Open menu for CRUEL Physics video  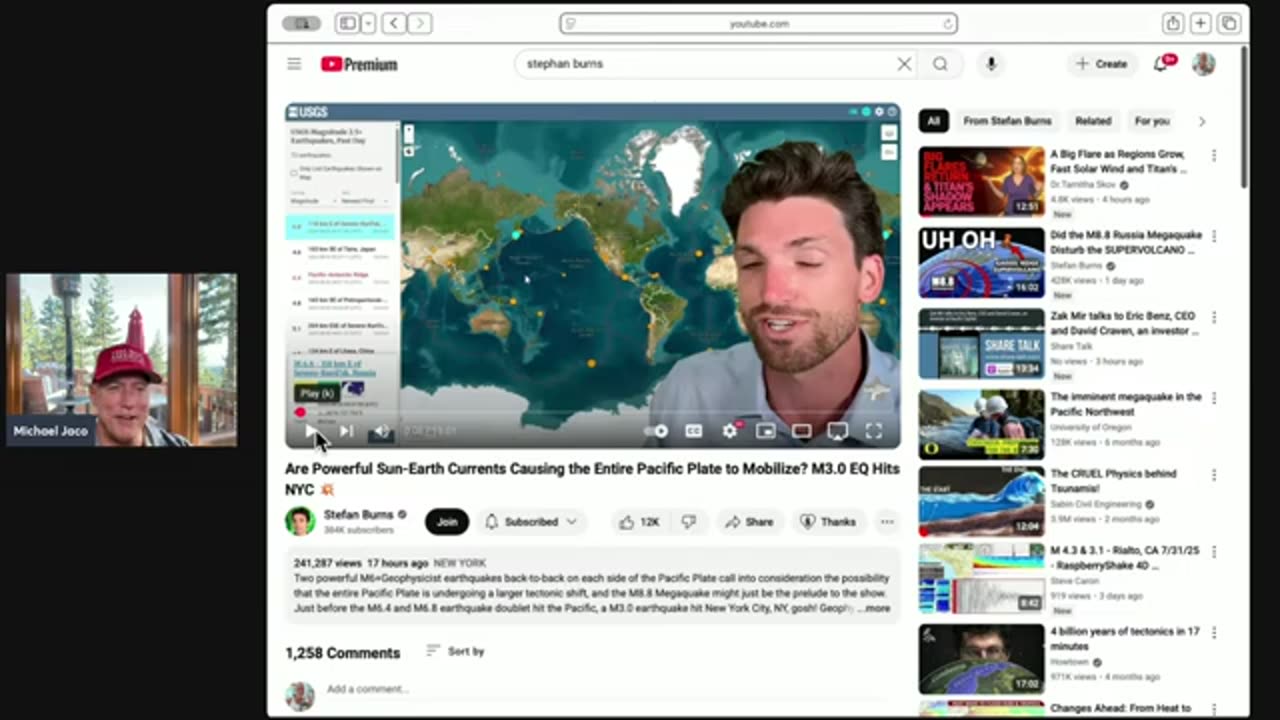click(x=1214, y=475)
